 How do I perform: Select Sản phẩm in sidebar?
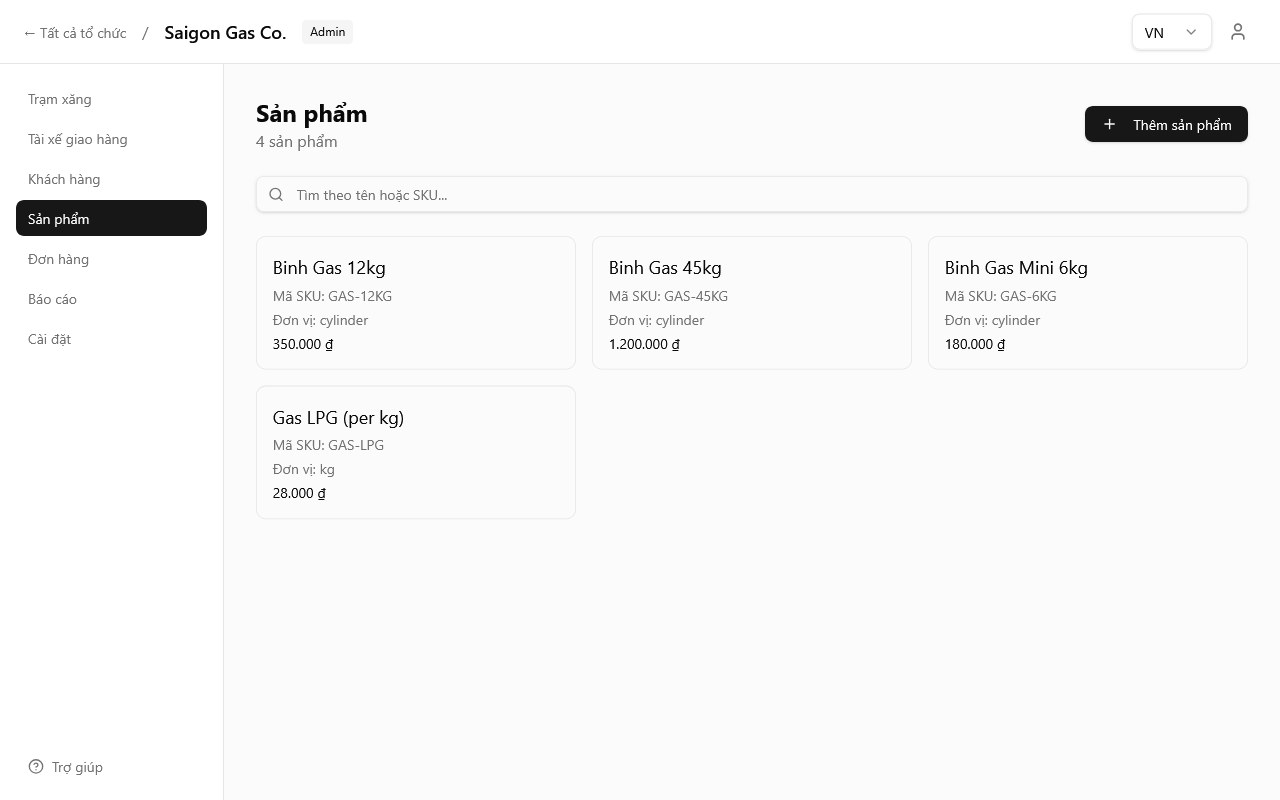pos(59,219)
